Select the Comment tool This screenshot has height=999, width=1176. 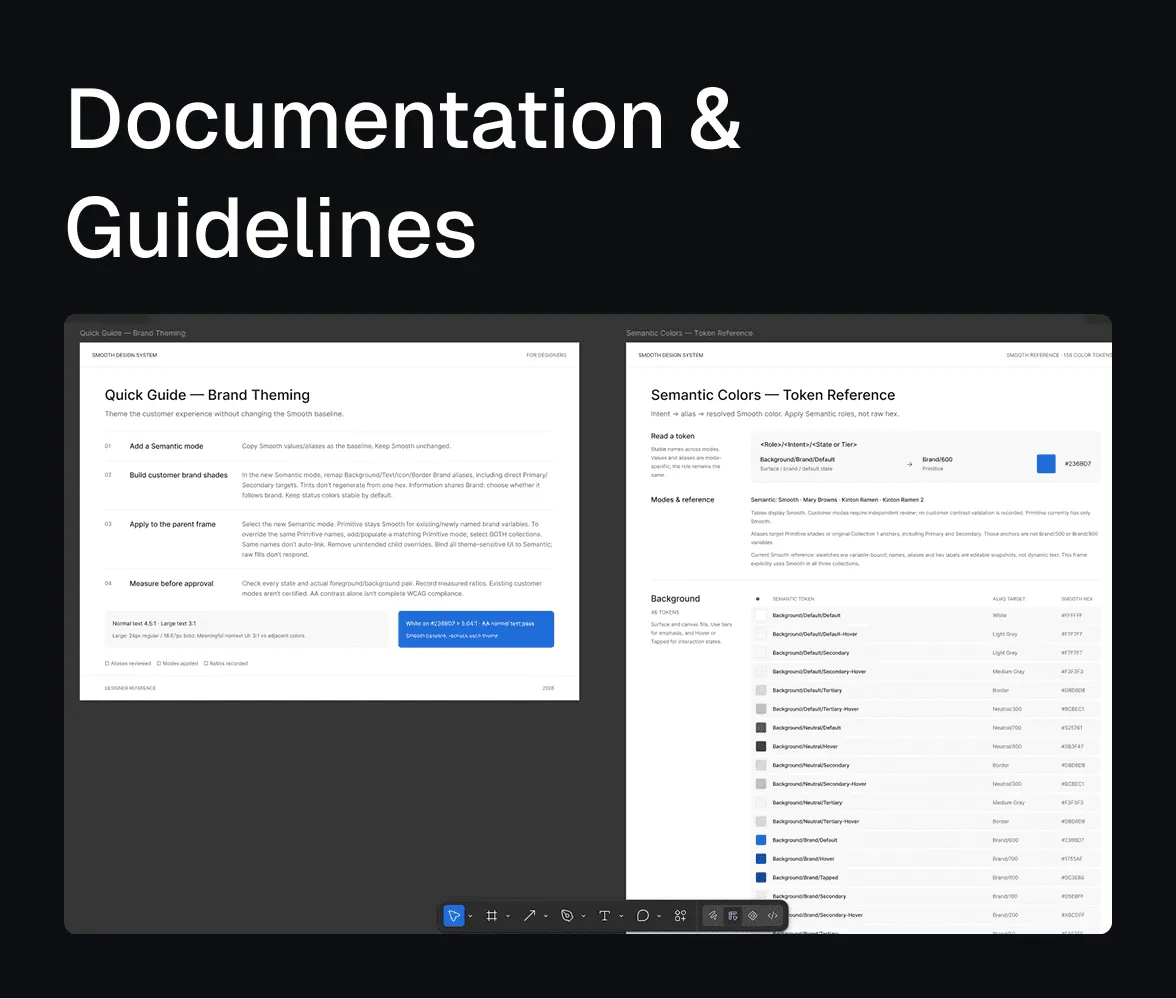[643, 916]
